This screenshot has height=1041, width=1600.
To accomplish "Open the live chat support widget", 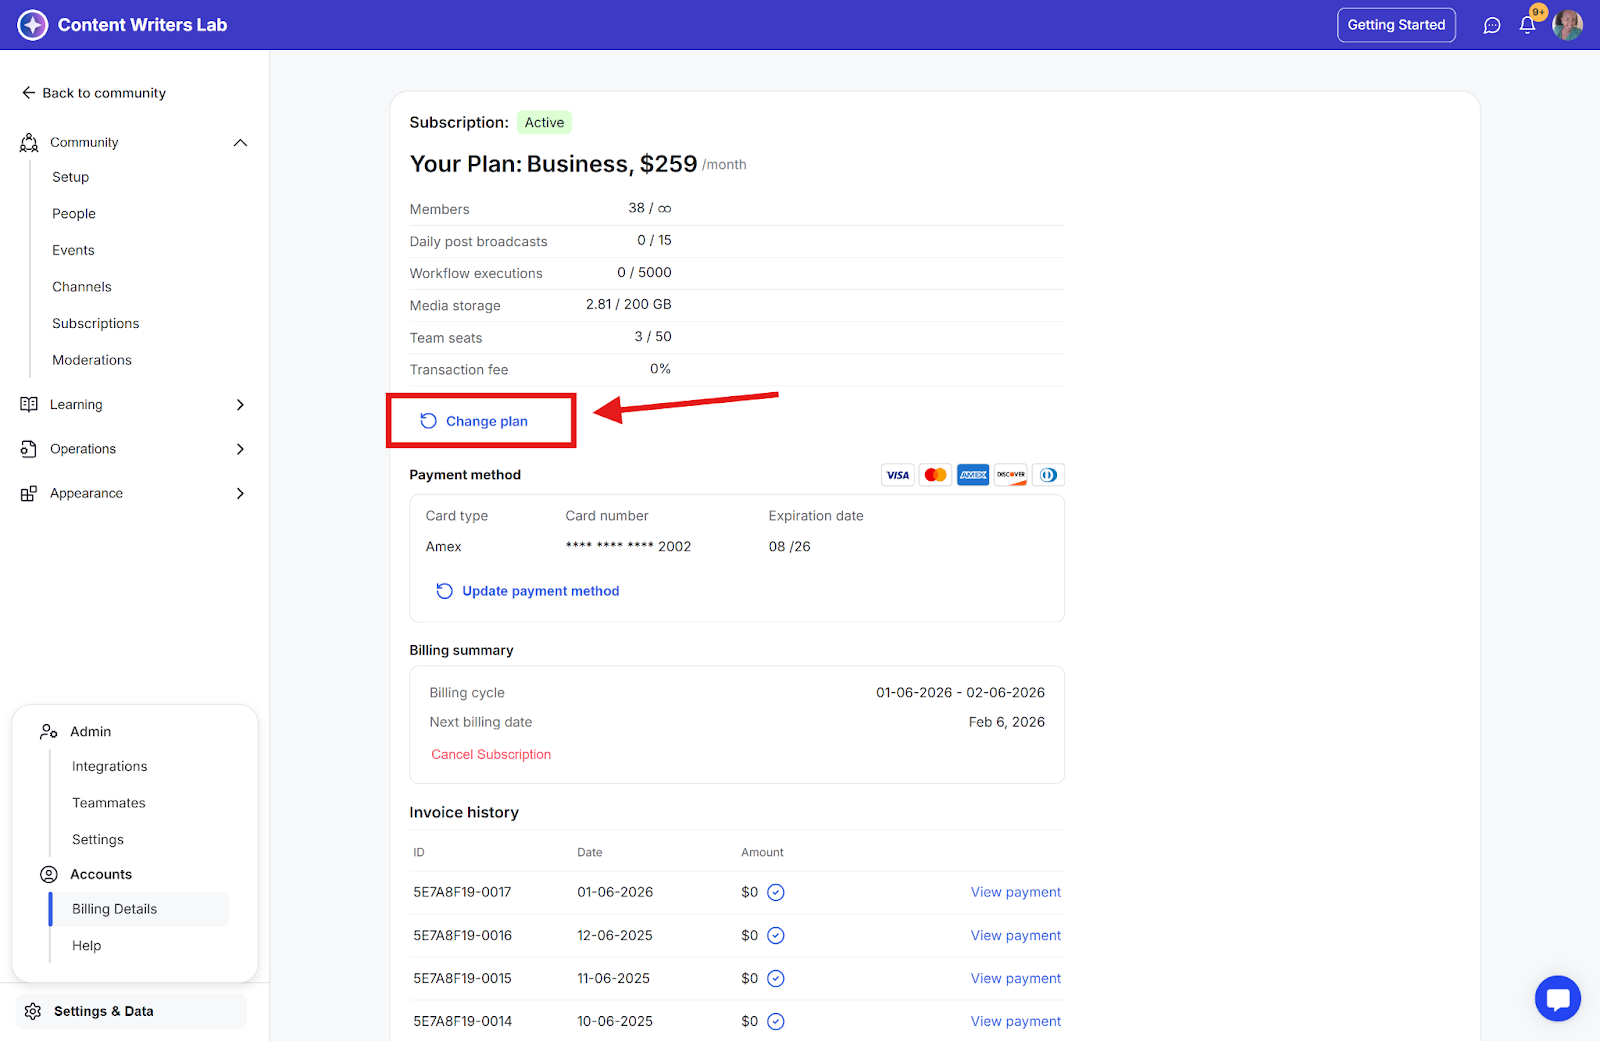I will [1557, 998].
